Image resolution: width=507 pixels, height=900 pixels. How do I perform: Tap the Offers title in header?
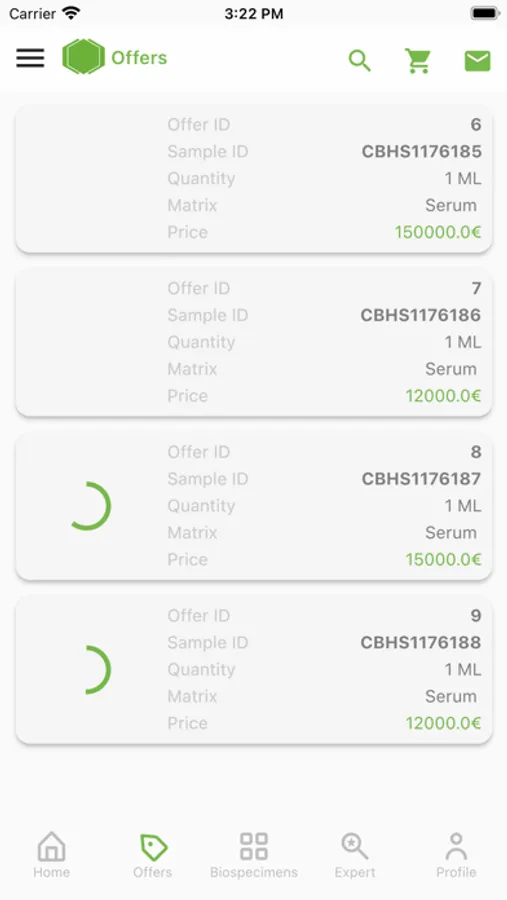coord(139,57)
